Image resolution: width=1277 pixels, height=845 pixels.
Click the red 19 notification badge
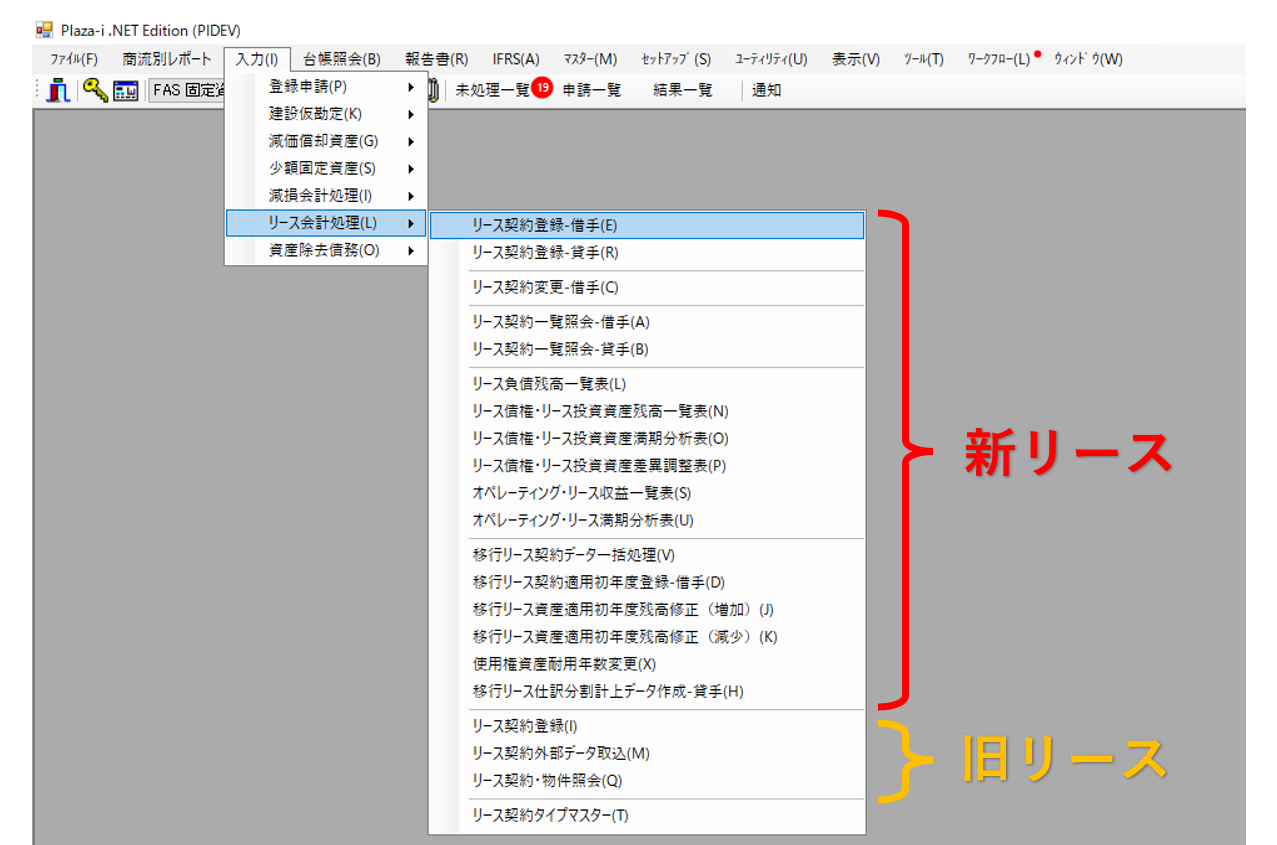pyautogui.click(x=543, y=88)
